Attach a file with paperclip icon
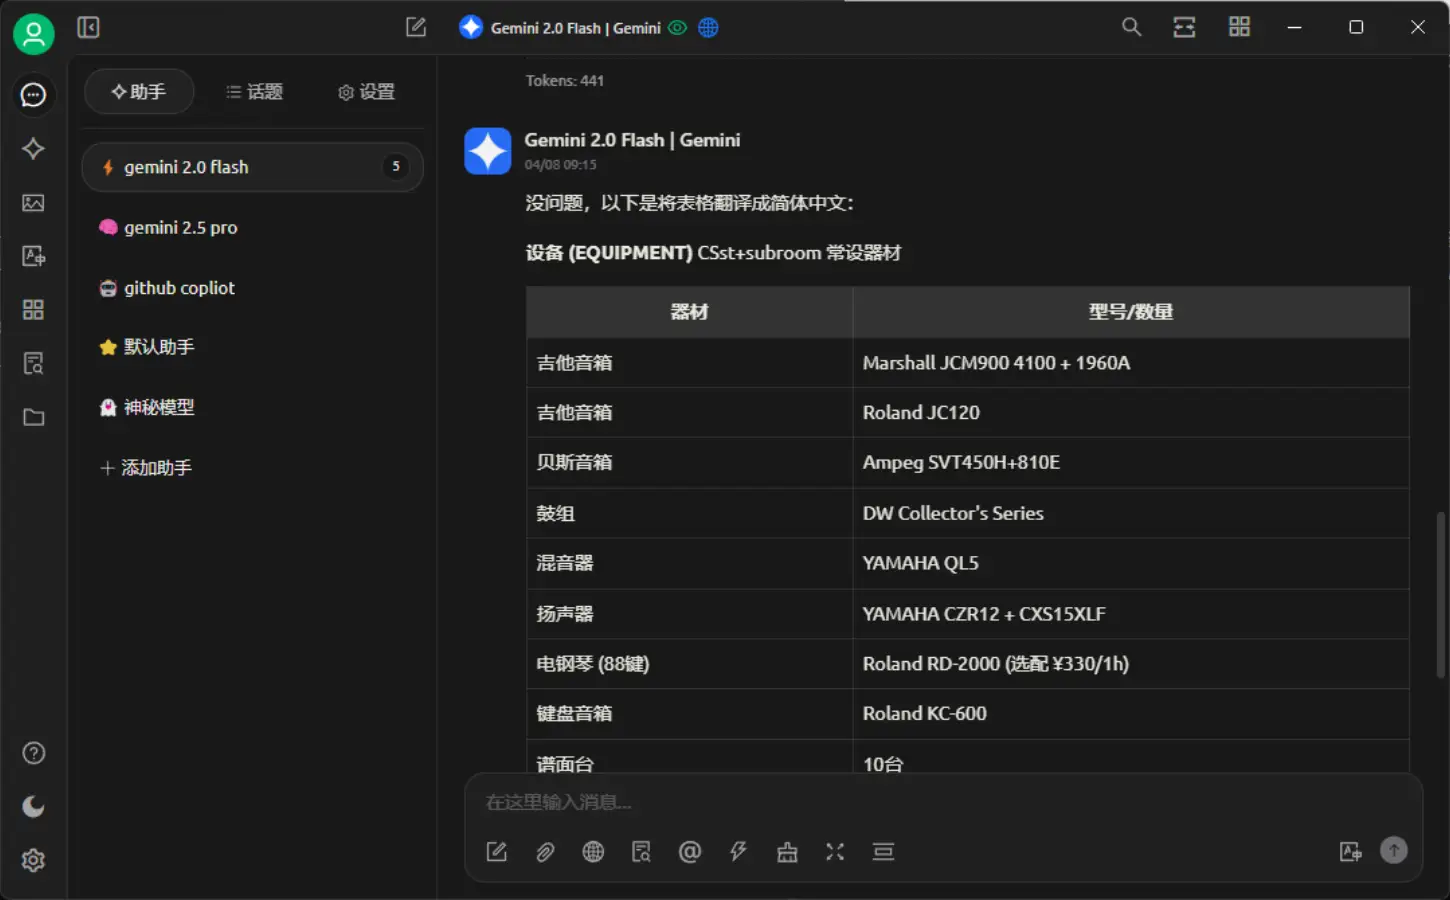The height and width of the screenshot is (900, 1450). (x=545, y=852)
